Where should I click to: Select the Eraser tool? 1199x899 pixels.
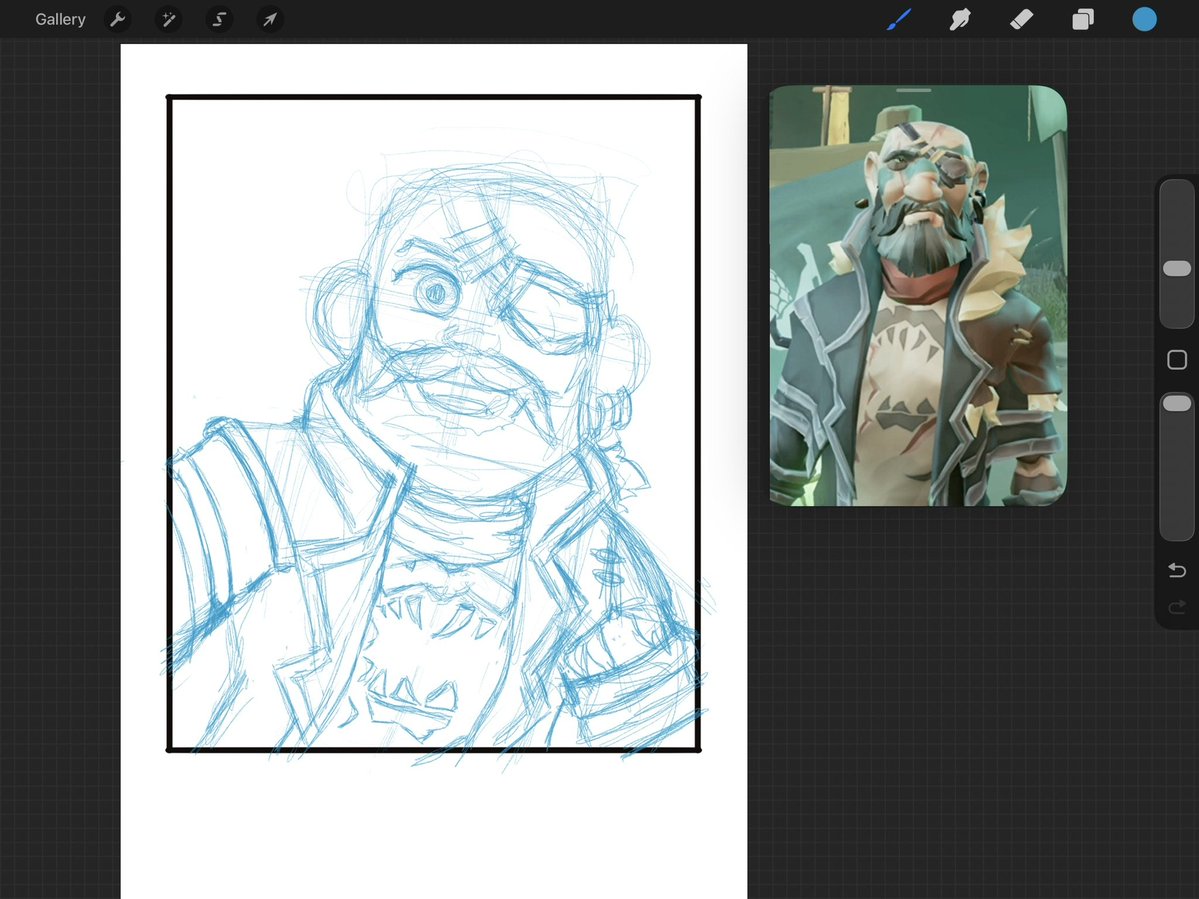1022,19
